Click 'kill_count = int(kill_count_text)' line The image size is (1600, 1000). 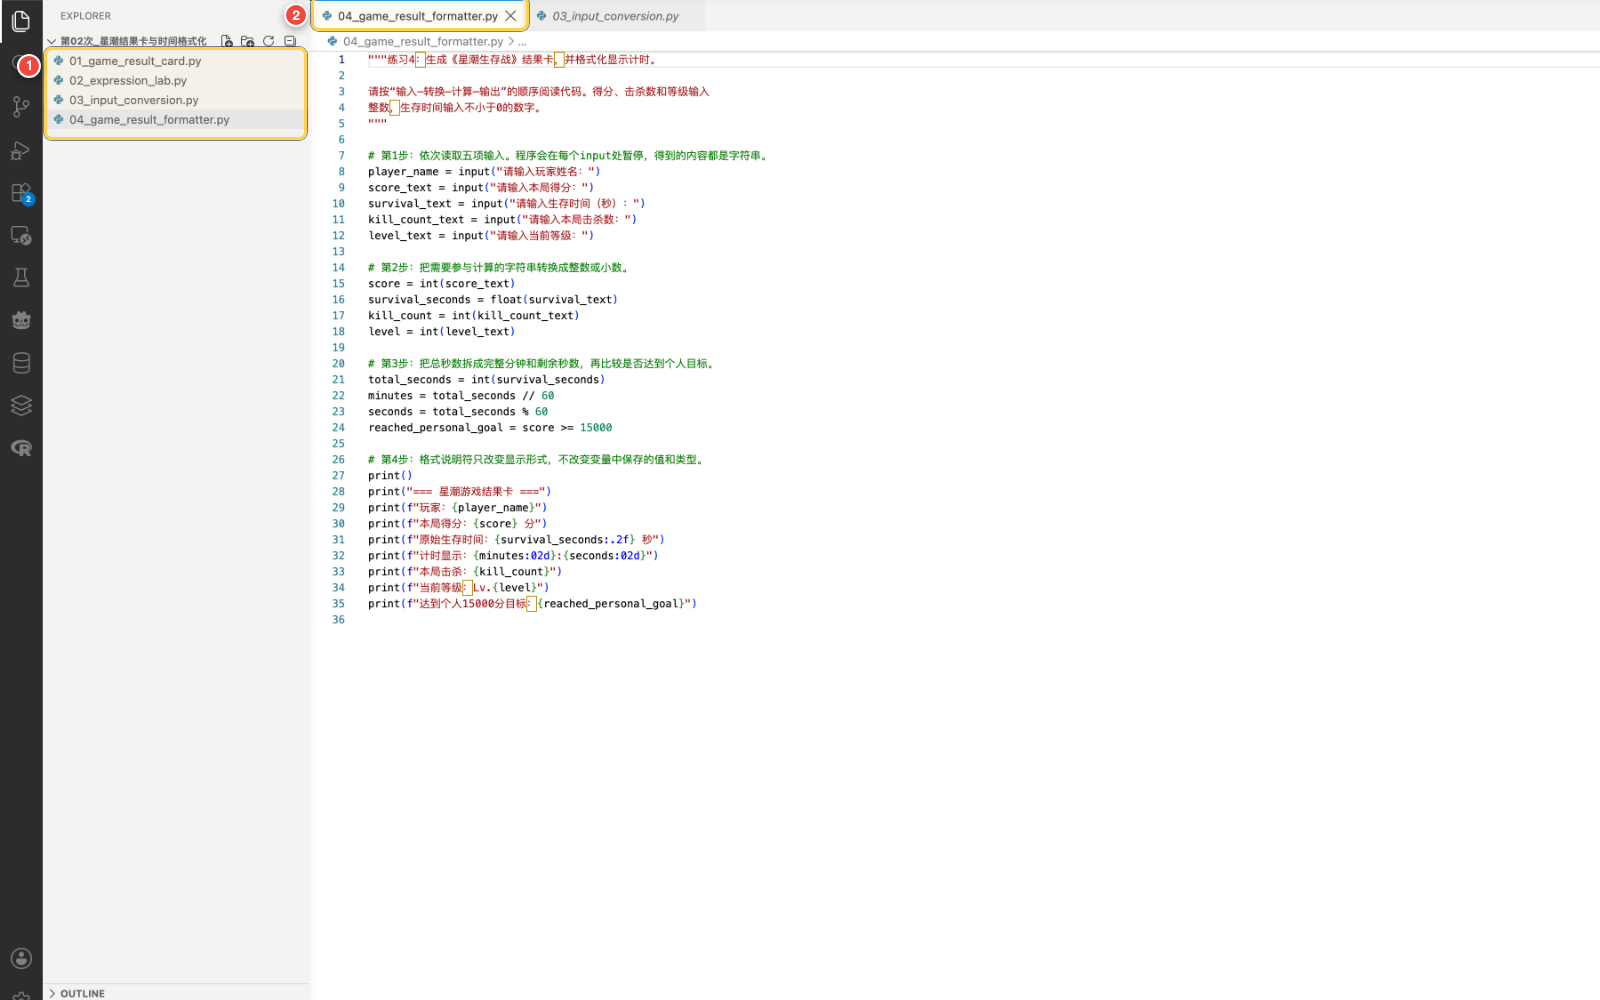click(474, 316)
